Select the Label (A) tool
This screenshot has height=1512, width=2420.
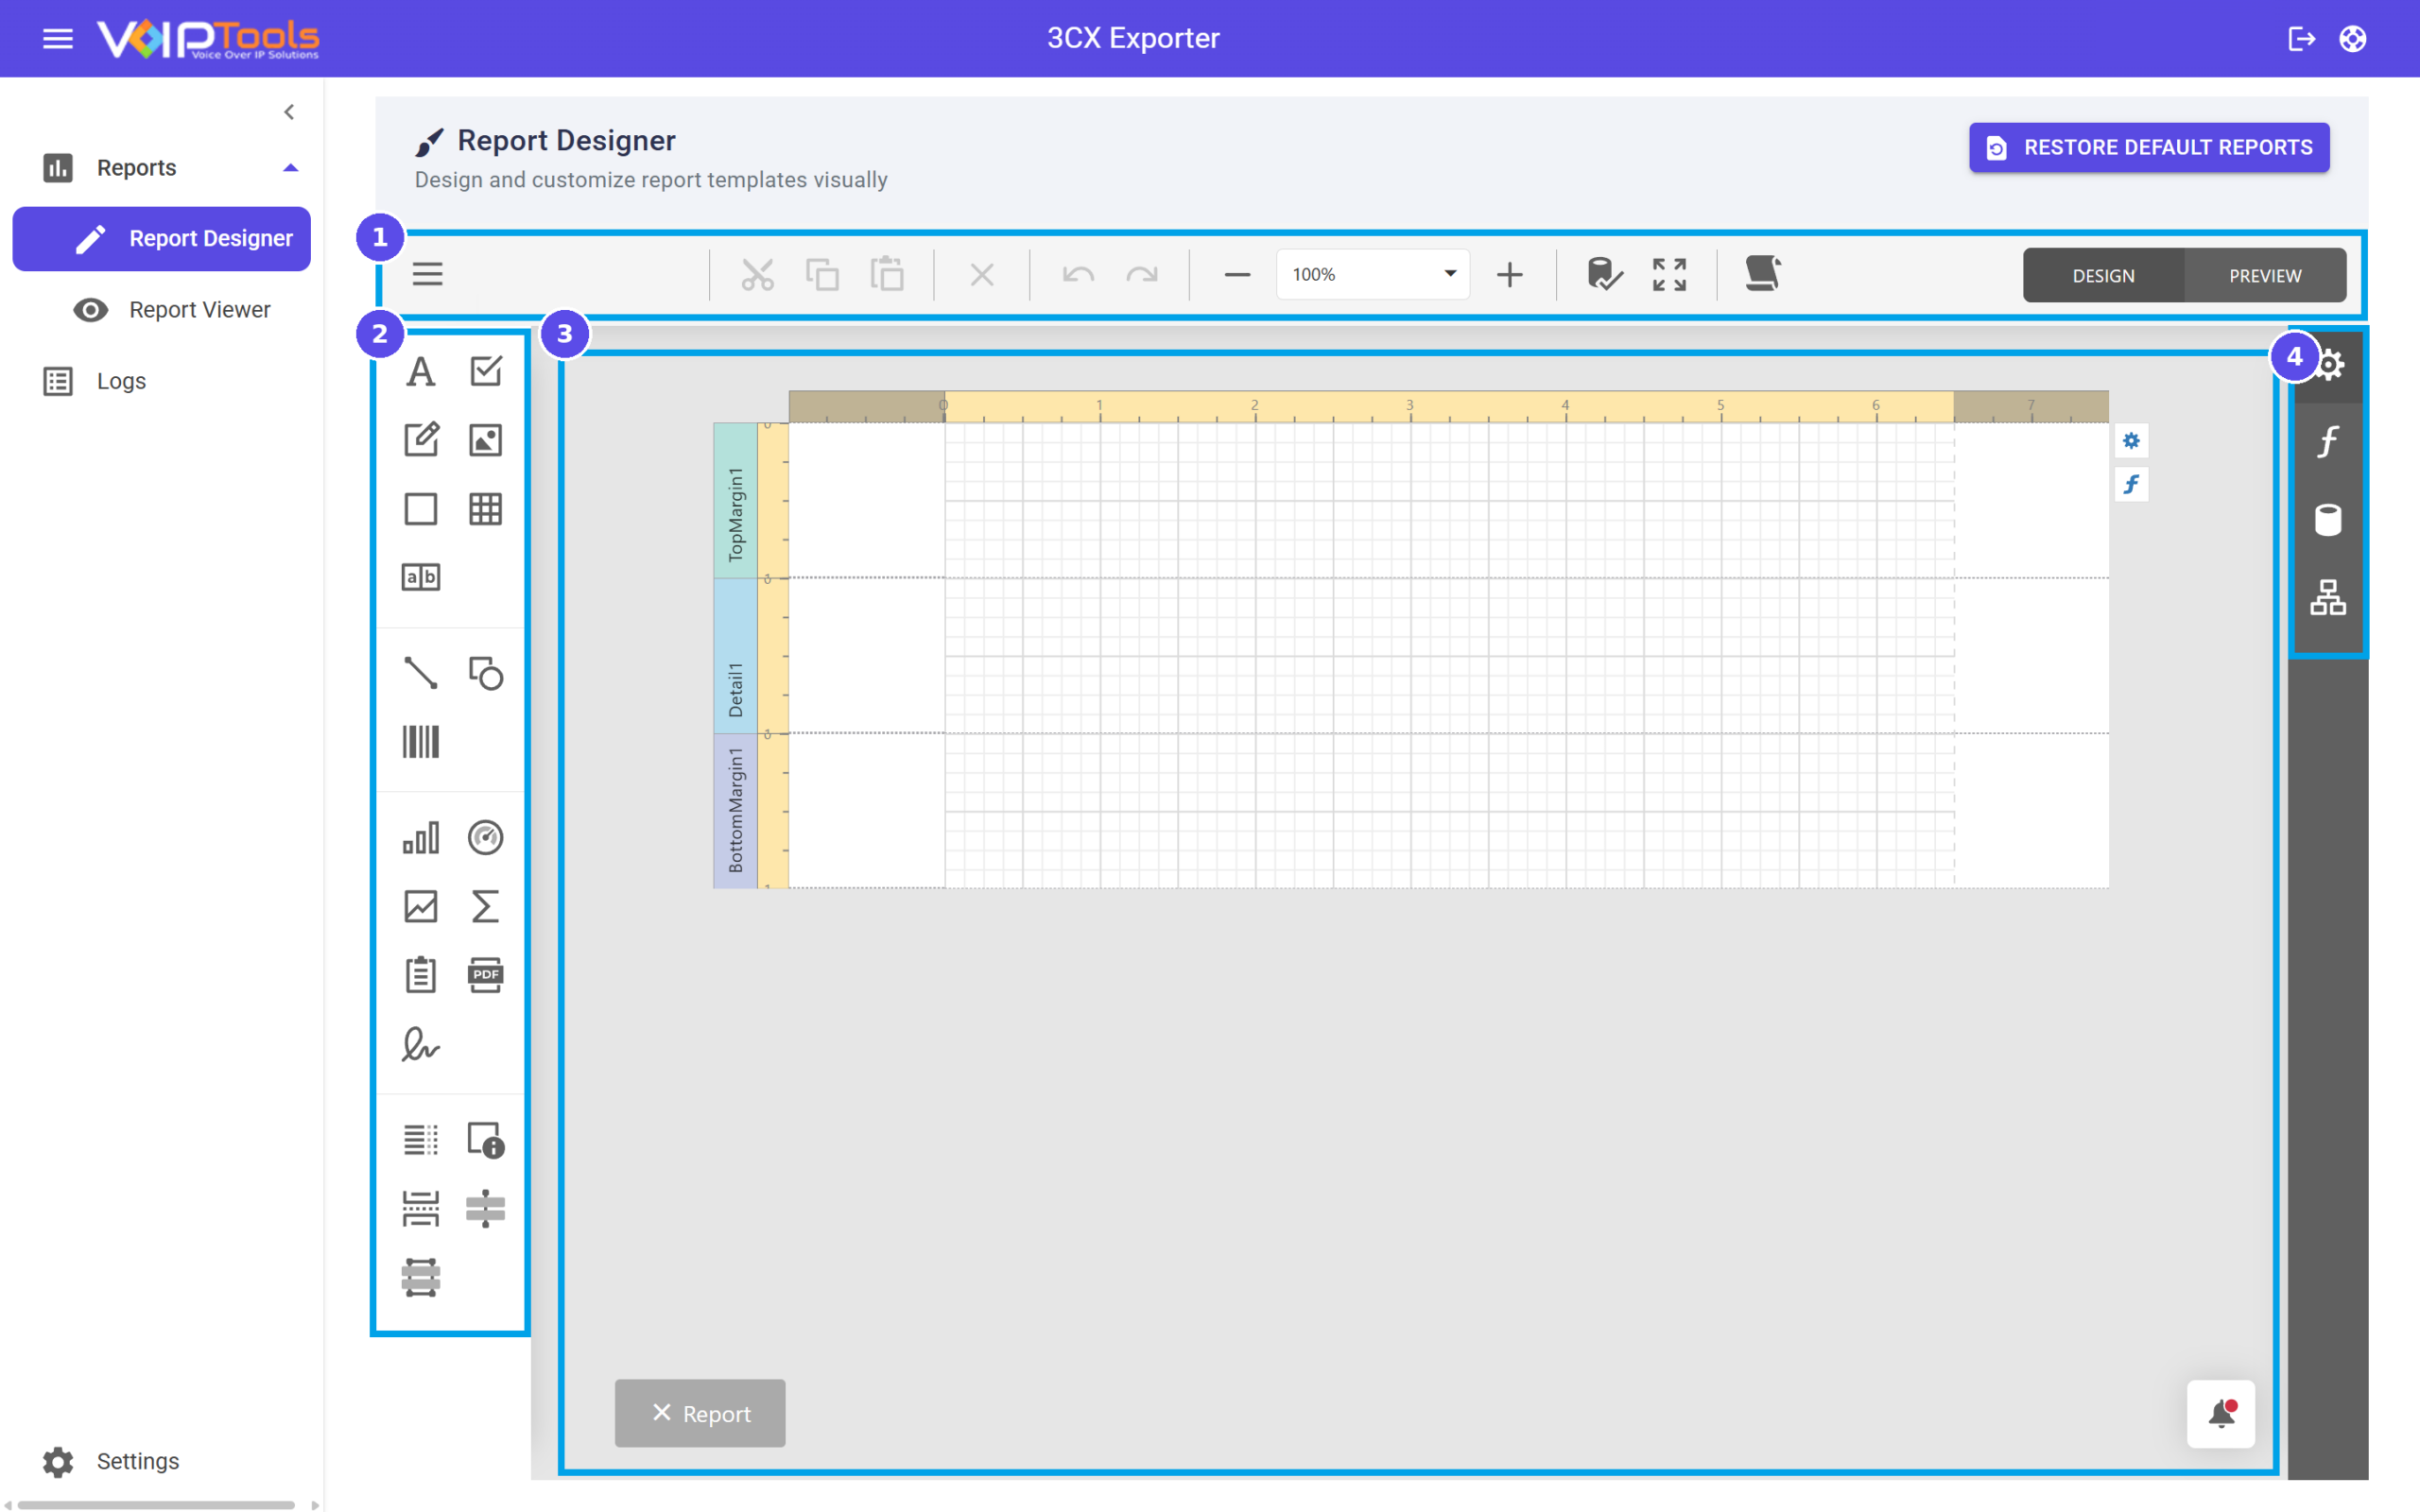(421, 372)
